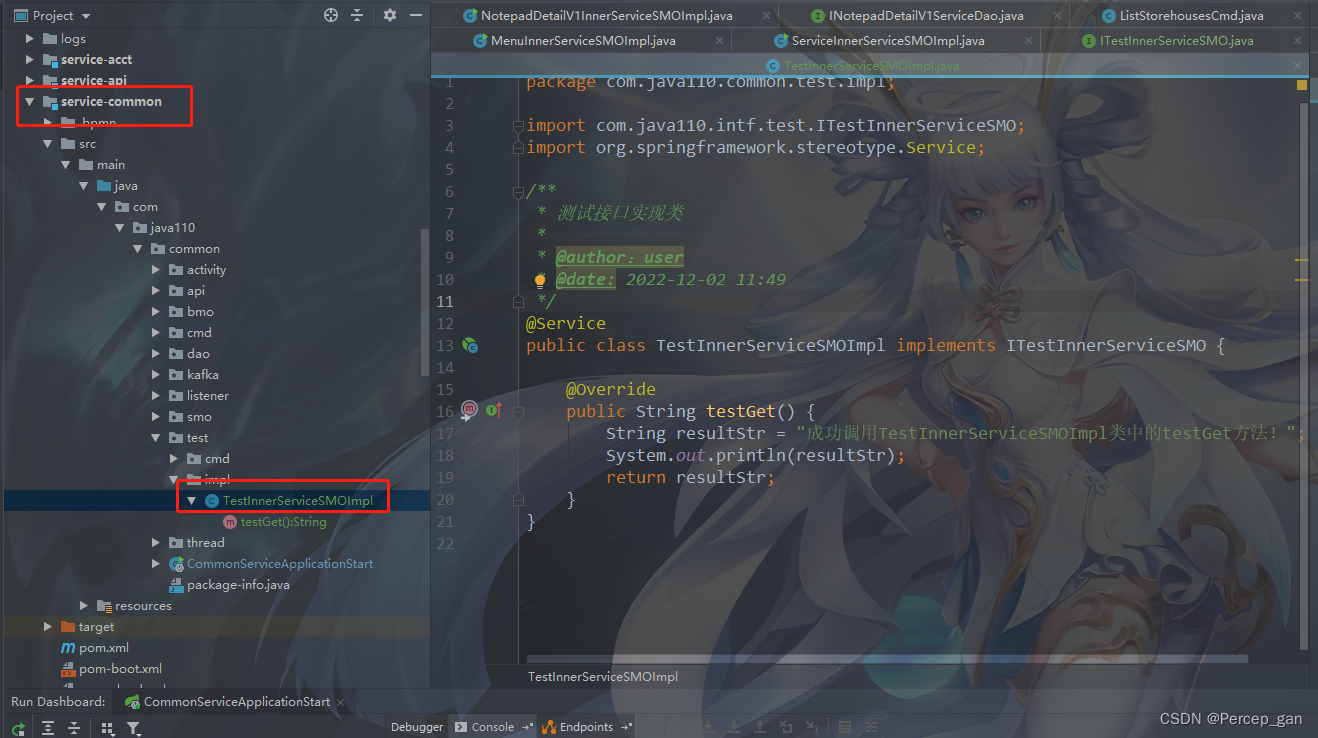Open the Debugger tab
Viewport: 1318px width, 738px height.
[x=417, y=727]
